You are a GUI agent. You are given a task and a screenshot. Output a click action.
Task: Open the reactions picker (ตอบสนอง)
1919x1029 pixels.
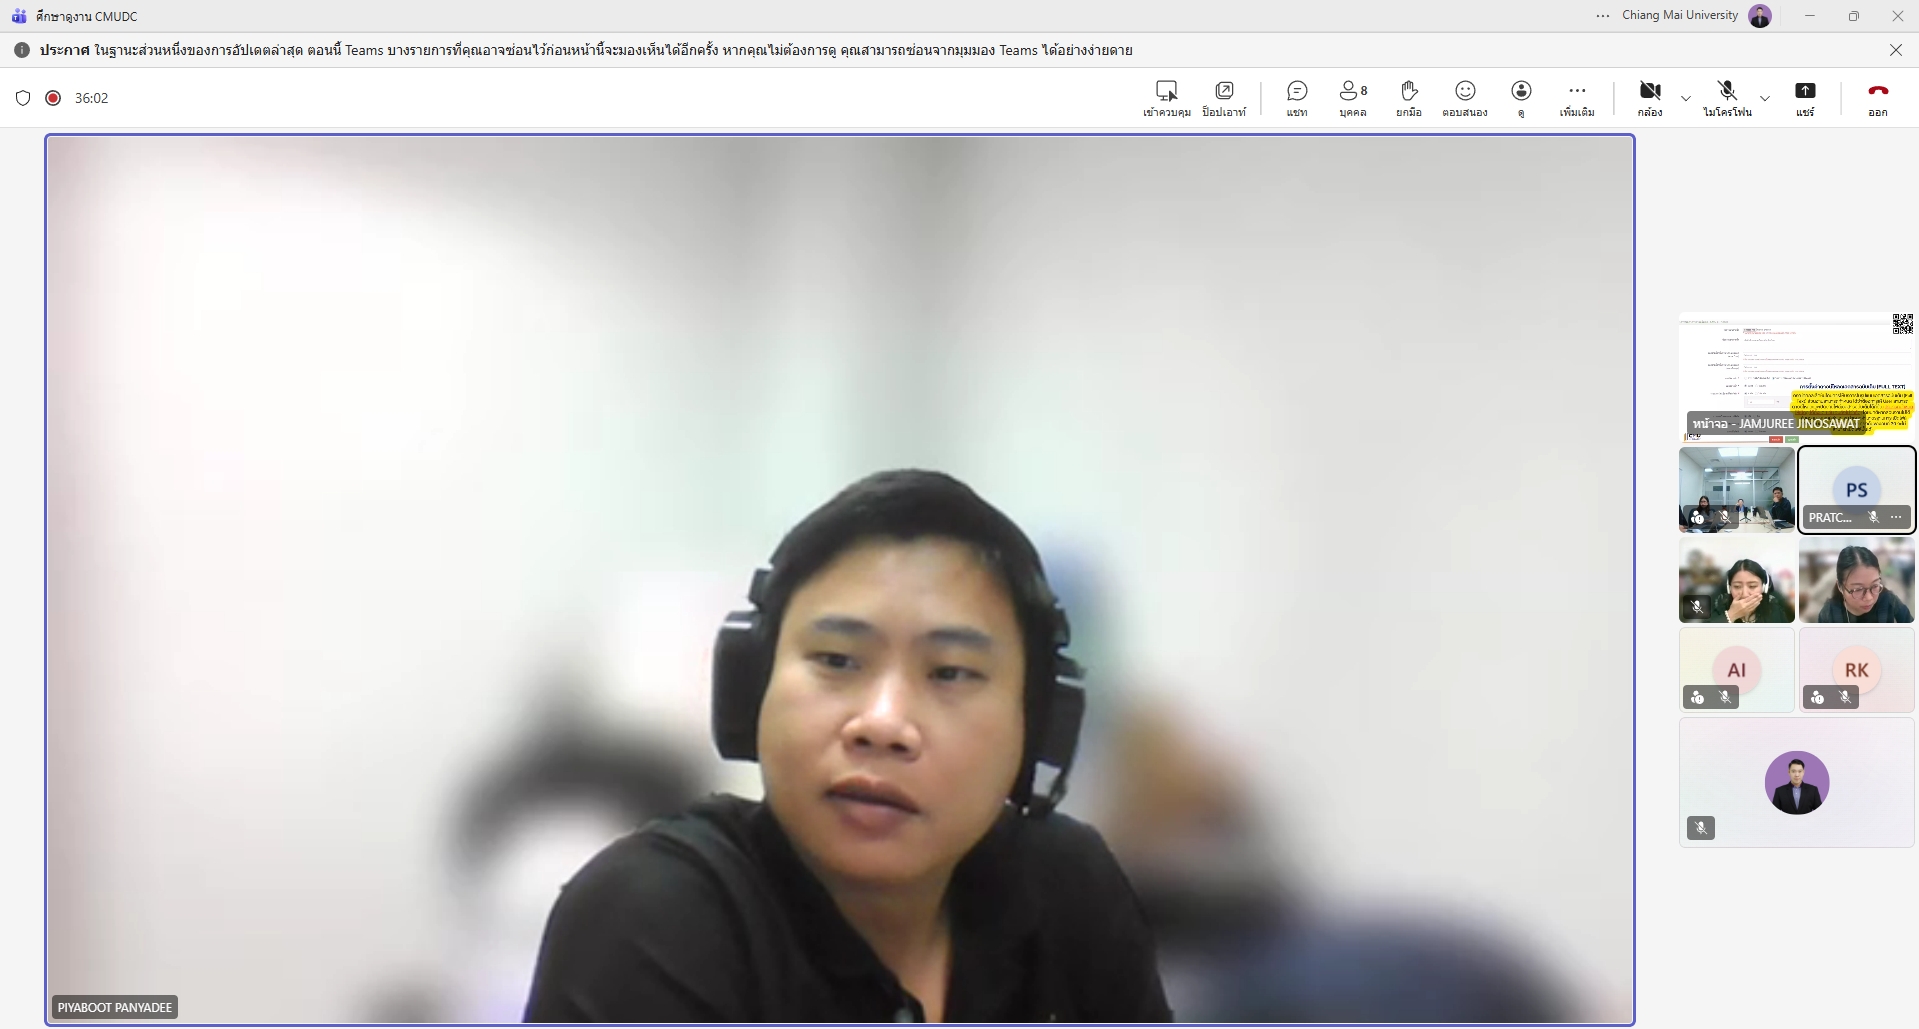tap(1465, 98)
